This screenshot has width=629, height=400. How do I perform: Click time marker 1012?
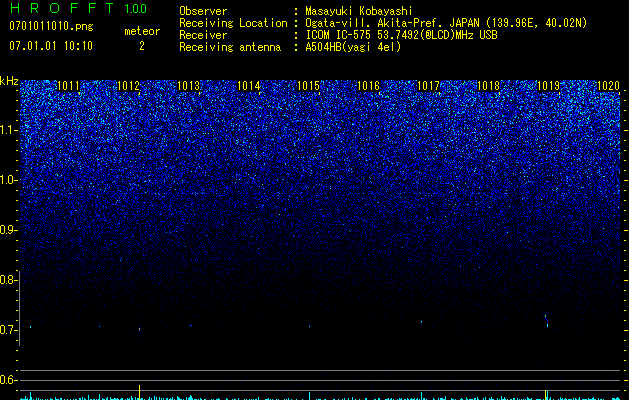(128, 85)
